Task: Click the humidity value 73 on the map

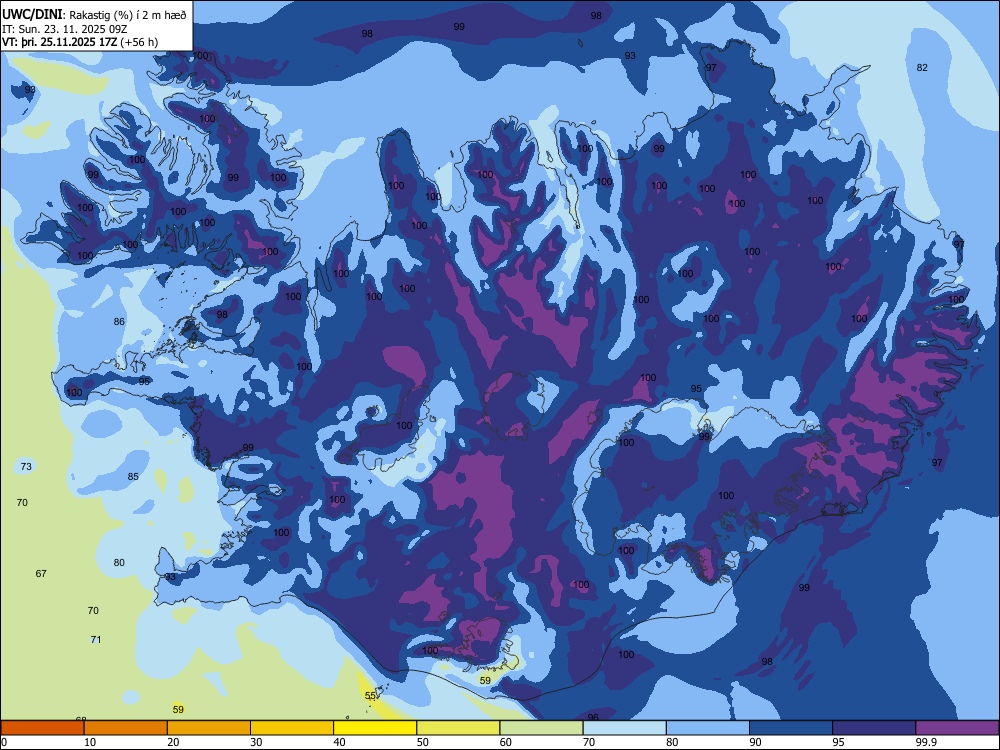Action: (x=26, y=467)
